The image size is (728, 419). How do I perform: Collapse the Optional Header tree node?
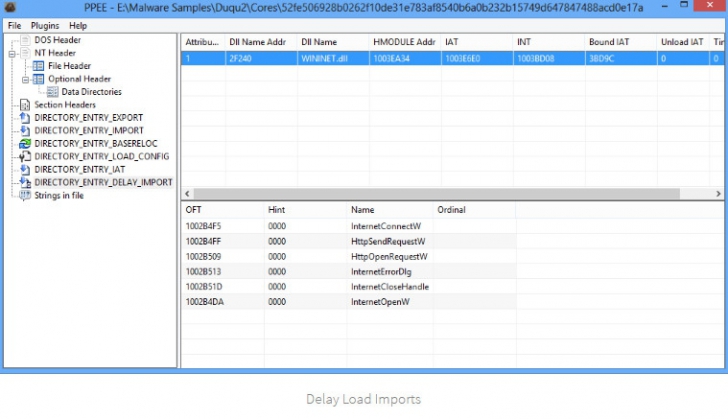pyautogui.click(x=26, y=79)
